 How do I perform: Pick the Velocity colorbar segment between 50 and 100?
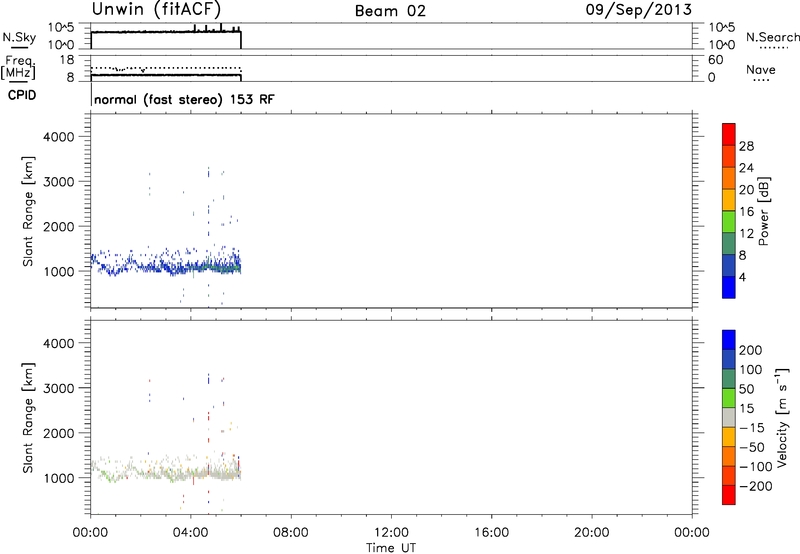tap(729, 379)
